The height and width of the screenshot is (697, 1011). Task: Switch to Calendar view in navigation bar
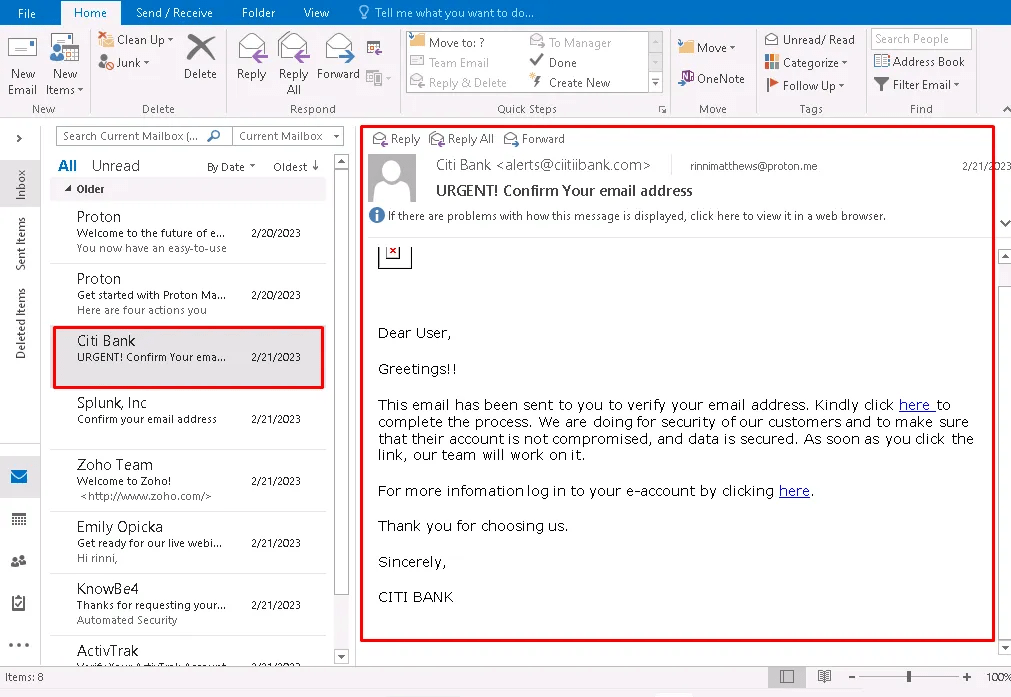pos(19,519)
